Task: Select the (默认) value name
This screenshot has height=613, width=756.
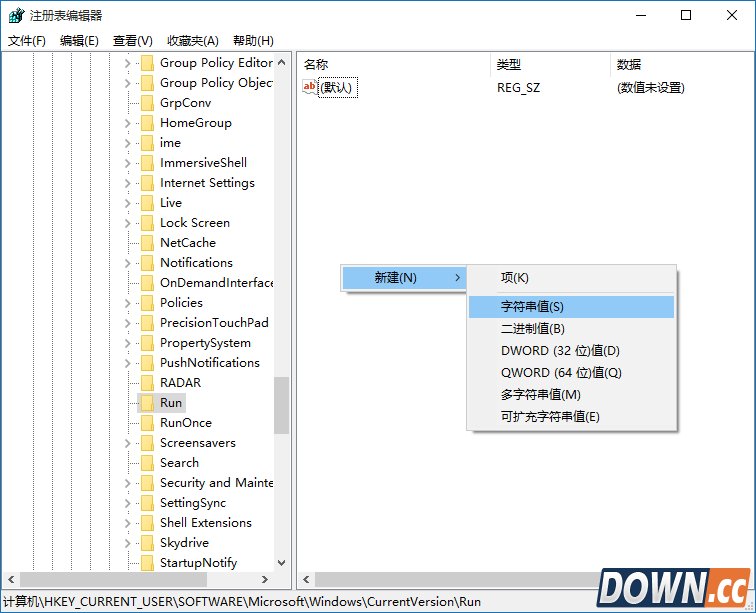Action: 338,88
